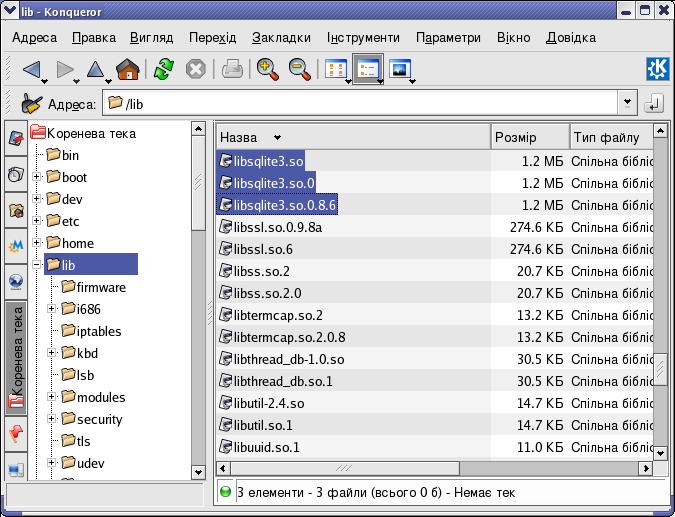Expand the home folder in the tree

37,242
